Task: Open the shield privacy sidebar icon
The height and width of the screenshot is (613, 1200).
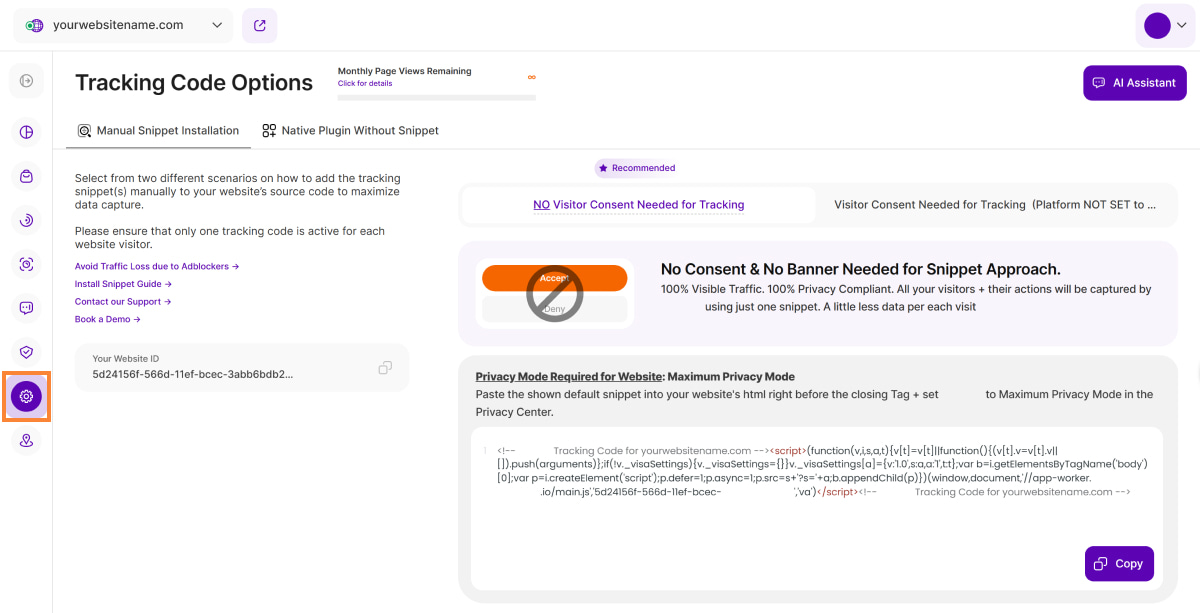Action: (26, 352)
